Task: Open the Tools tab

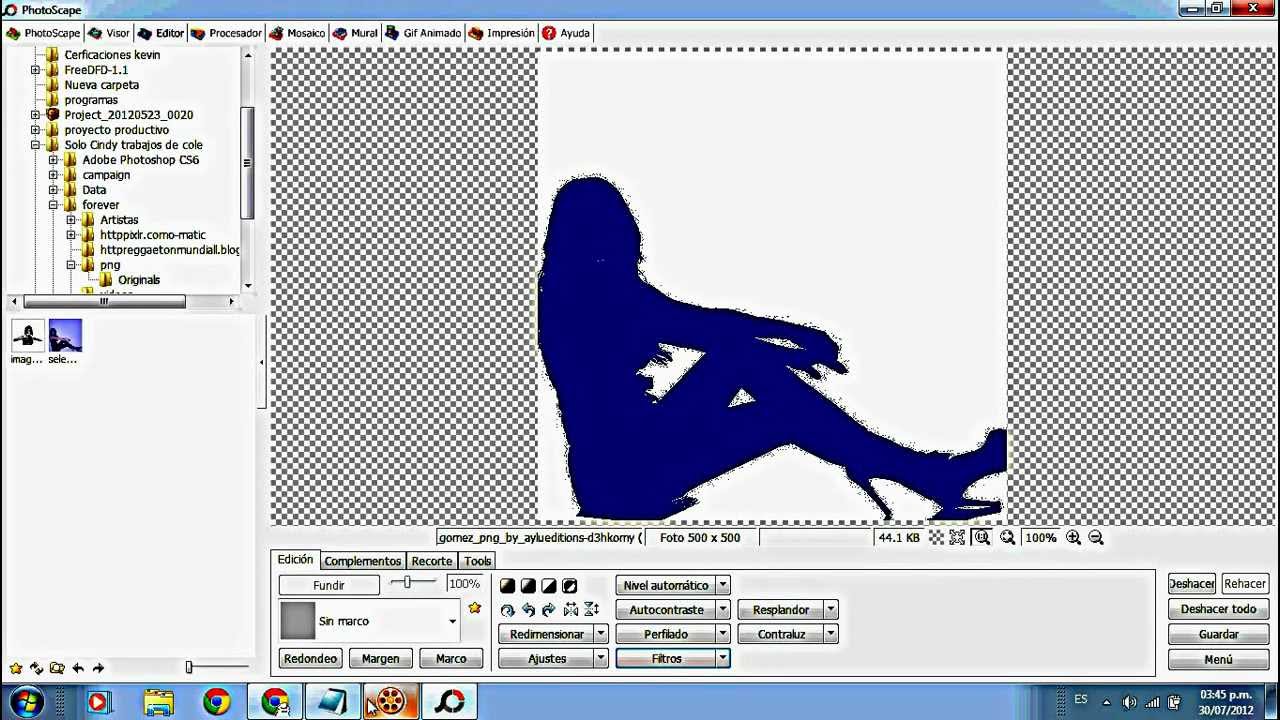Action: point(477,561)
